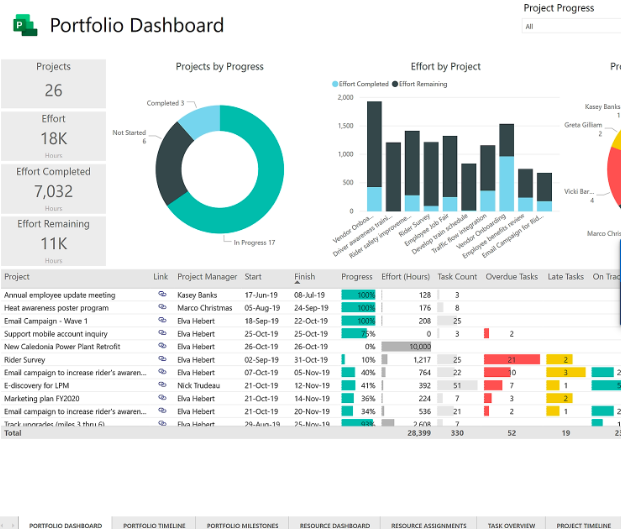The width and height of the screenshot is (621, 529).
Task: Open the Resource Dashboard tab
Action: (336, 524)
